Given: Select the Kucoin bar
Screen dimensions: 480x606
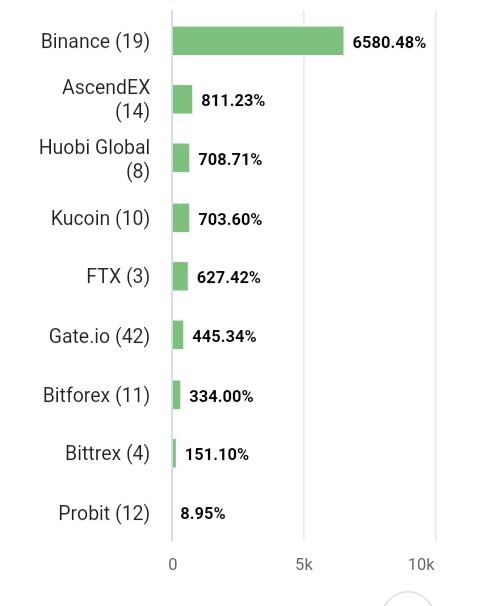Looking at the screenshot, I should (181, 218).
